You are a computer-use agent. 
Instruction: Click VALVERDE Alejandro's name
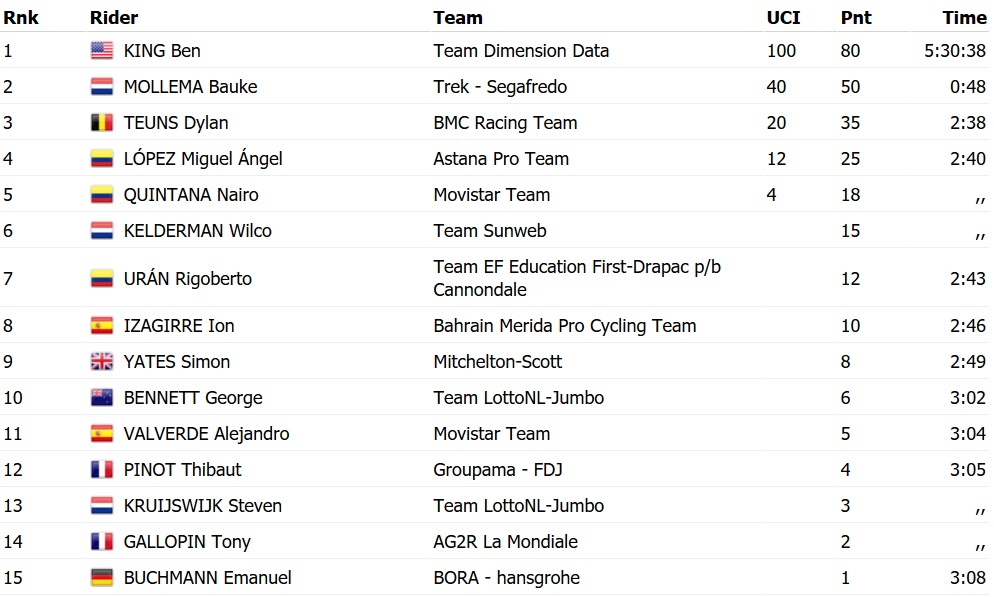[206, 434]
